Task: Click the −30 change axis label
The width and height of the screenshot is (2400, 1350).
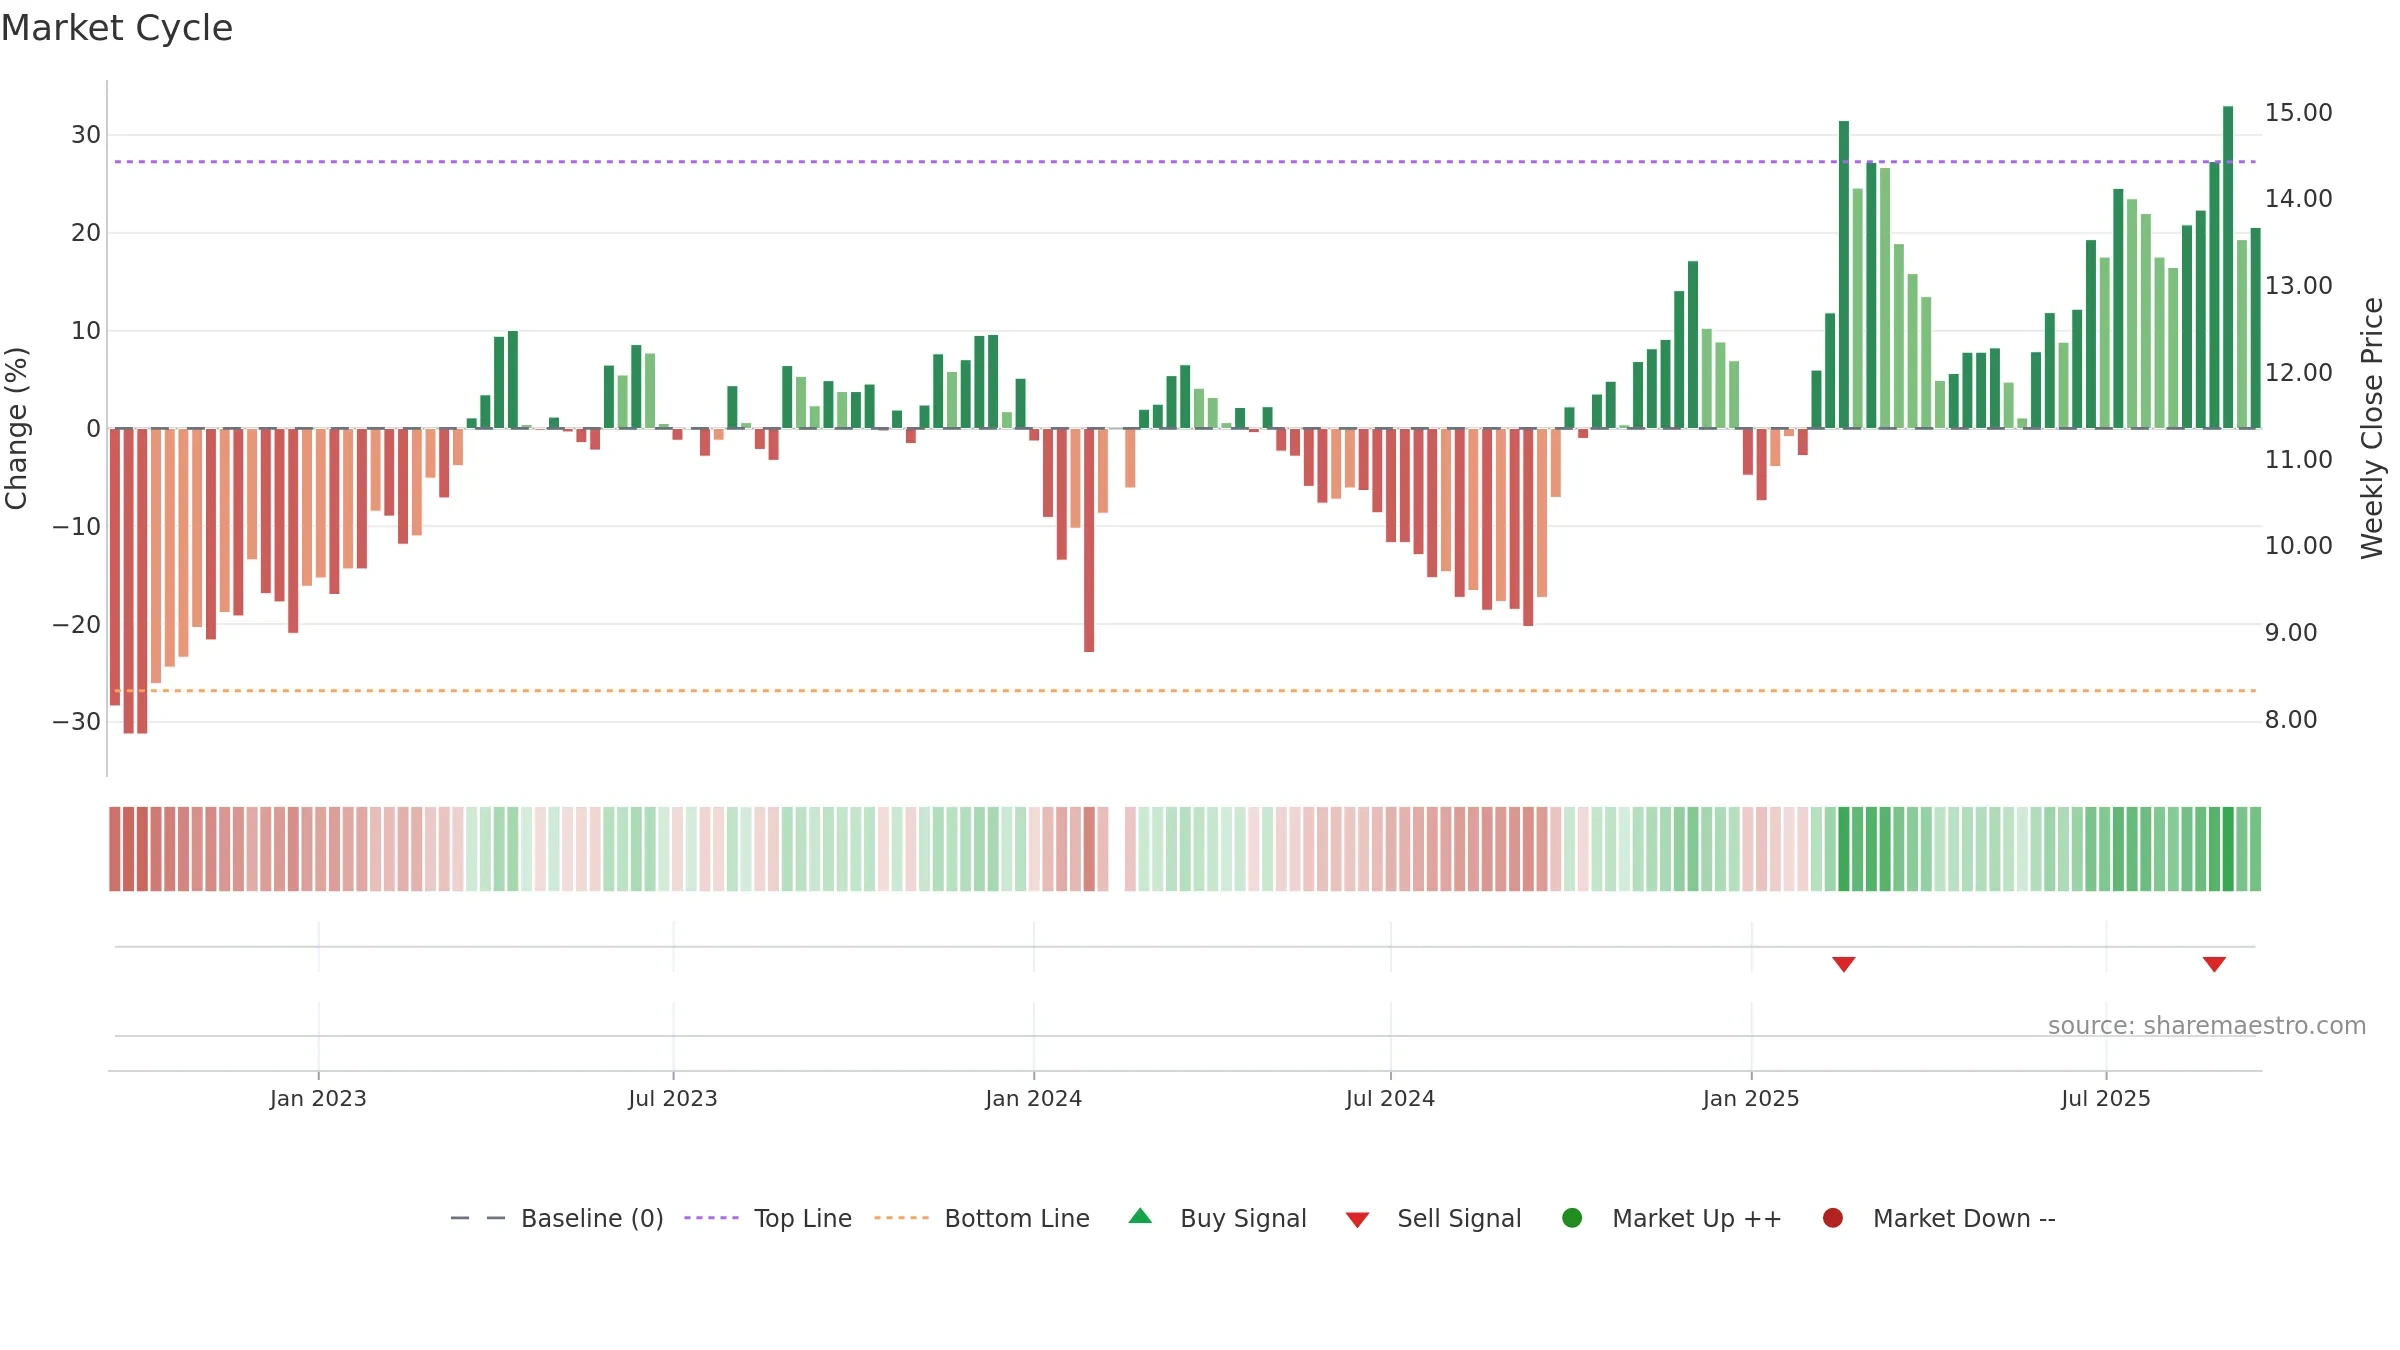Action: (x=77, y=722)
